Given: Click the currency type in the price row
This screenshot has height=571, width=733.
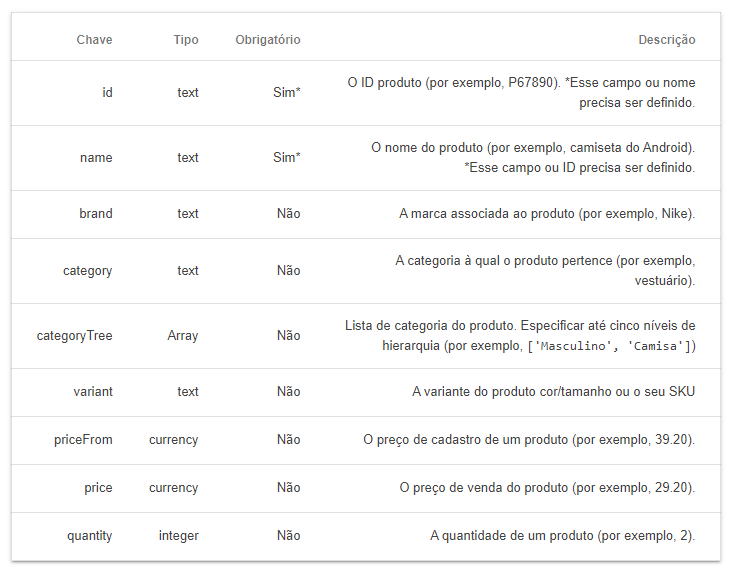Looking at the screenshot, I should click(x=174, y=488).
